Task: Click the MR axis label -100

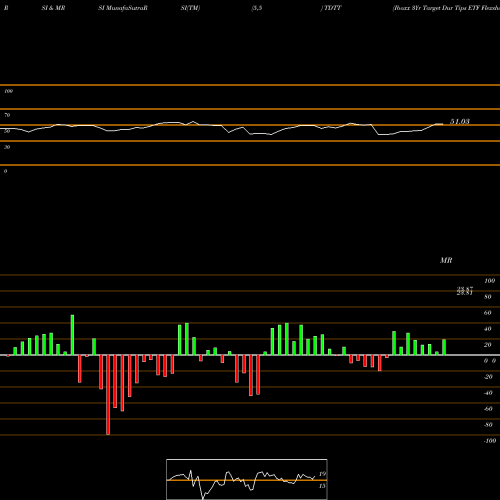Action: point(490,441)
